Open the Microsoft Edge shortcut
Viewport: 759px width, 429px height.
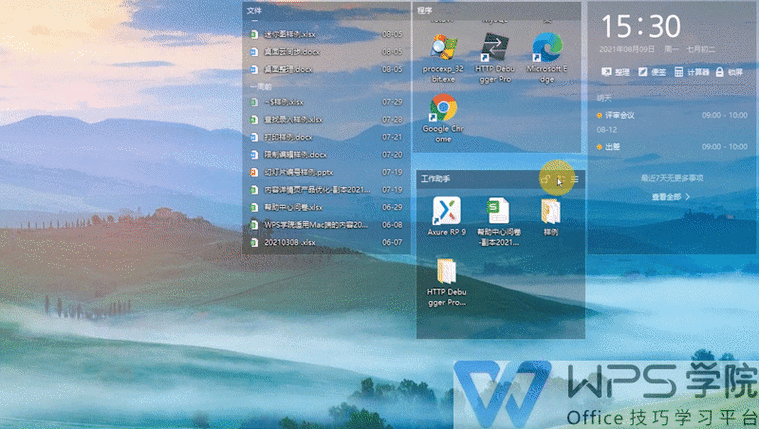(x=547, y=59)
